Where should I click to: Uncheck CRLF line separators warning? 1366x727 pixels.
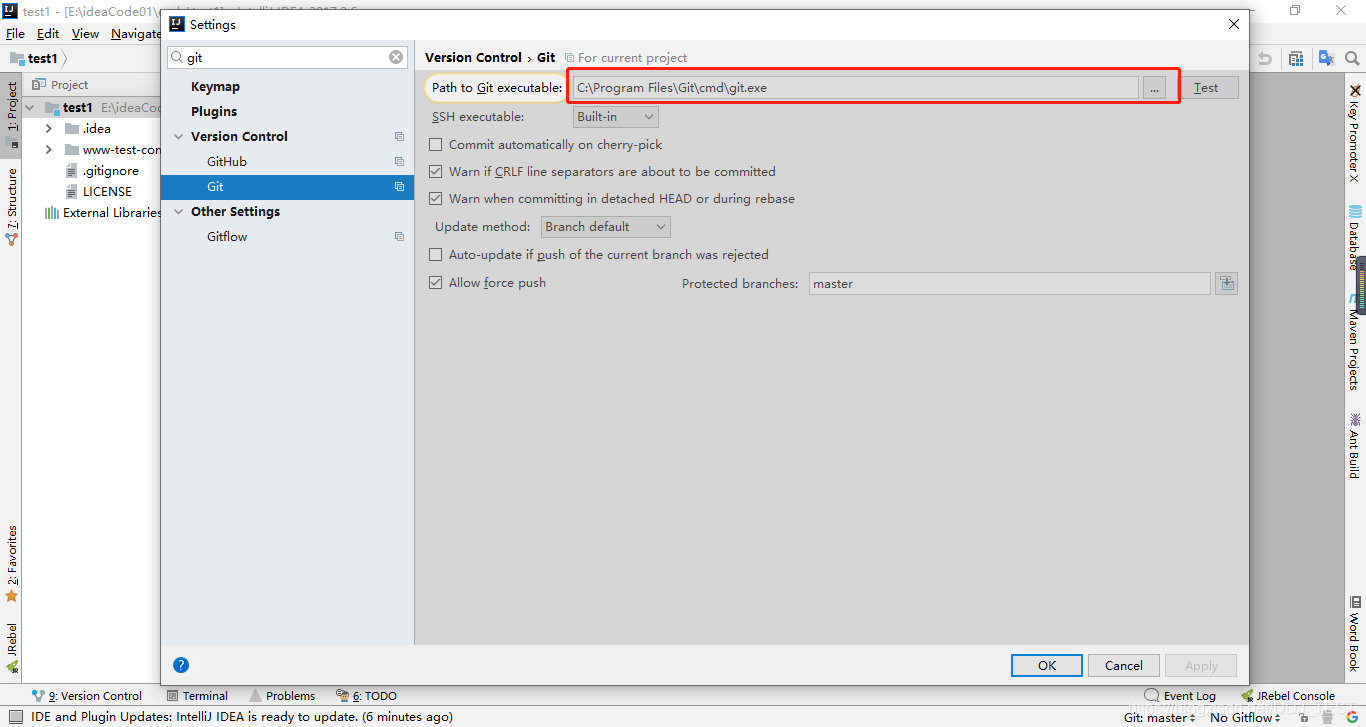click(x=435, y=172)
